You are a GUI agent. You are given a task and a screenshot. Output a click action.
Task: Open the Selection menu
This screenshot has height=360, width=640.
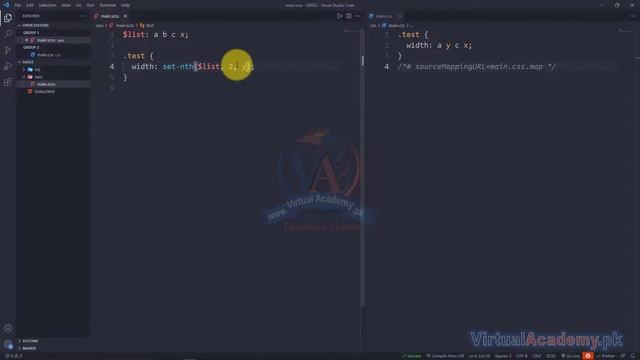point(47,5)
